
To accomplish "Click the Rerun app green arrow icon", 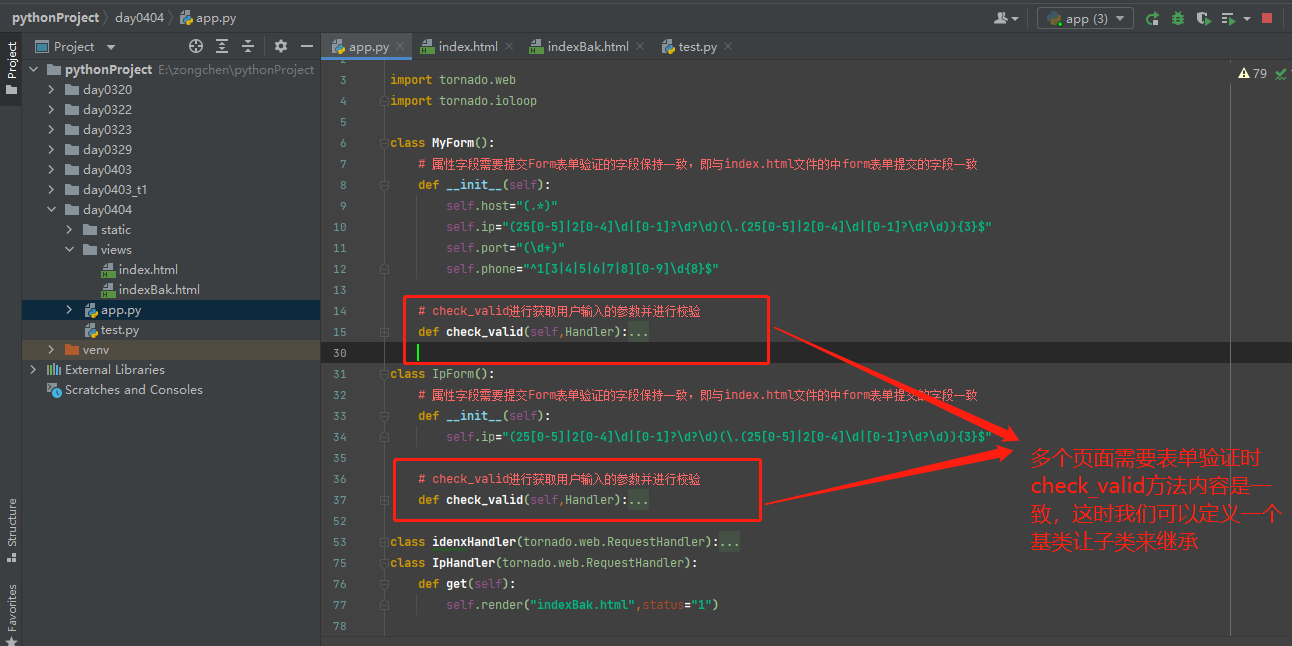I will pos(1153,18).
